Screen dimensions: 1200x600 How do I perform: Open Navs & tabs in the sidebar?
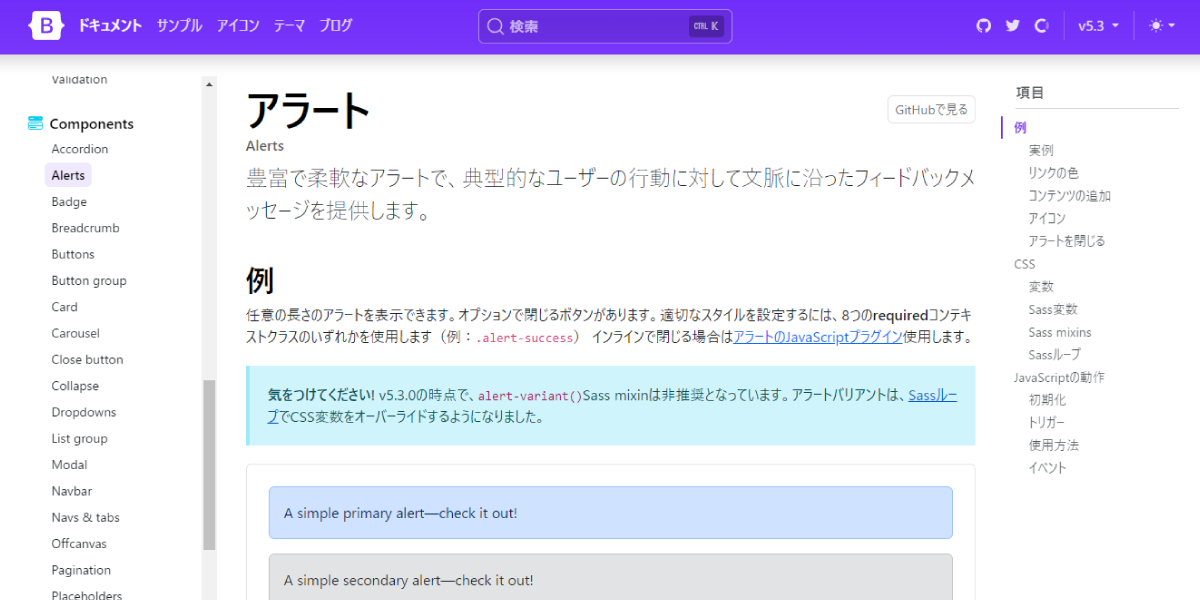click(85, 517)
